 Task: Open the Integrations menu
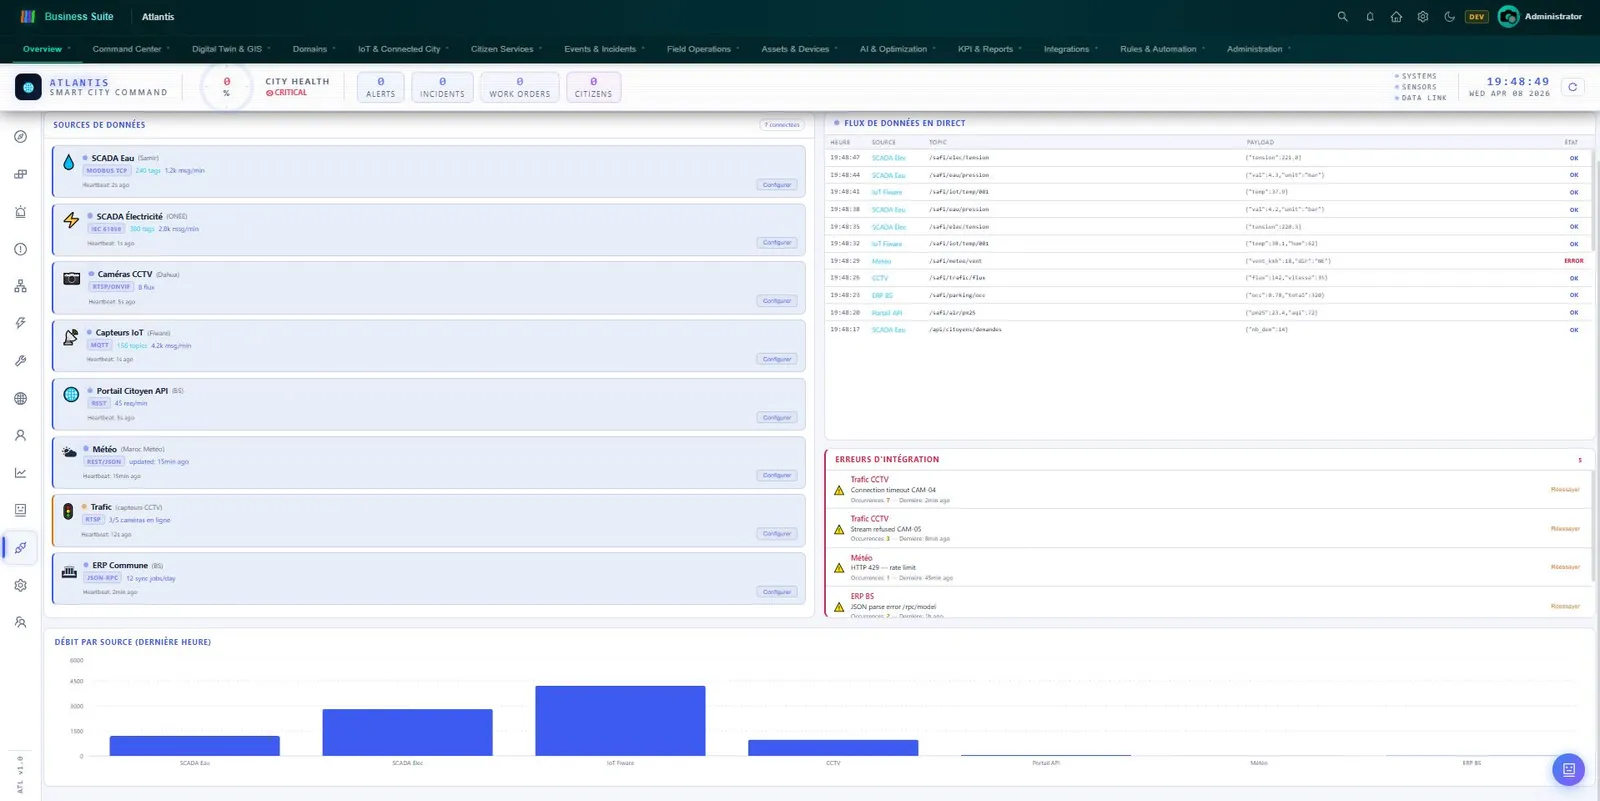coord(1070,49)
